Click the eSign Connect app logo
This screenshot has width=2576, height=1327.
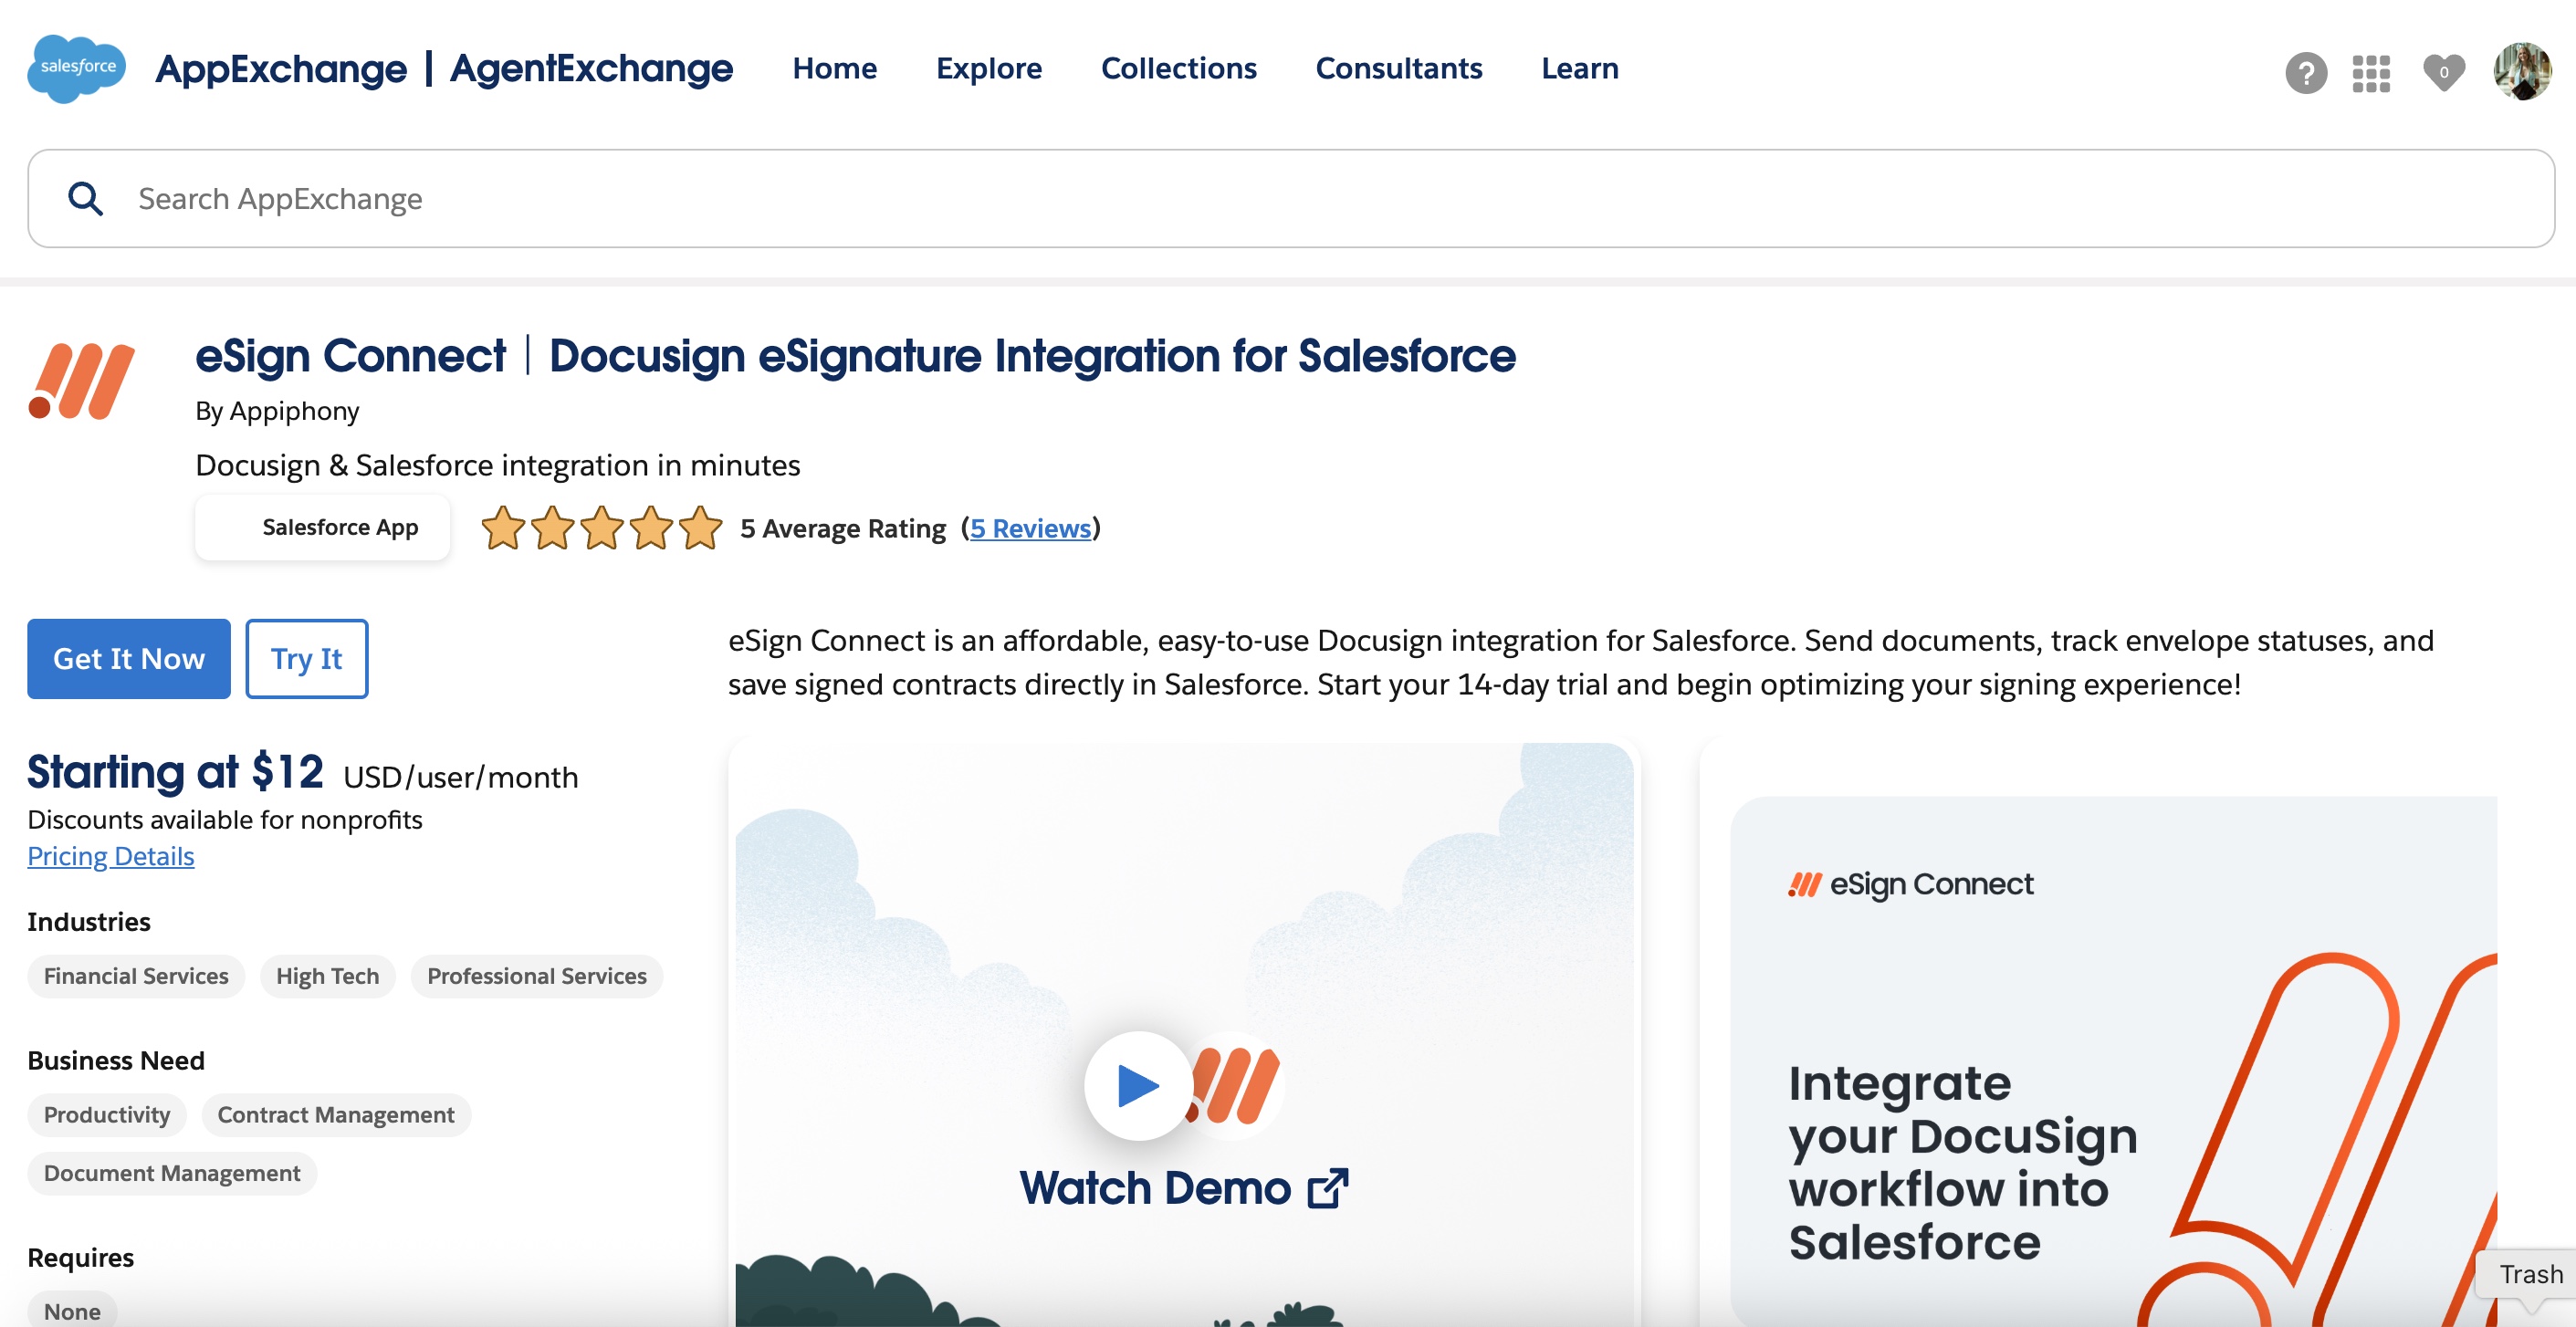[82, 381]
